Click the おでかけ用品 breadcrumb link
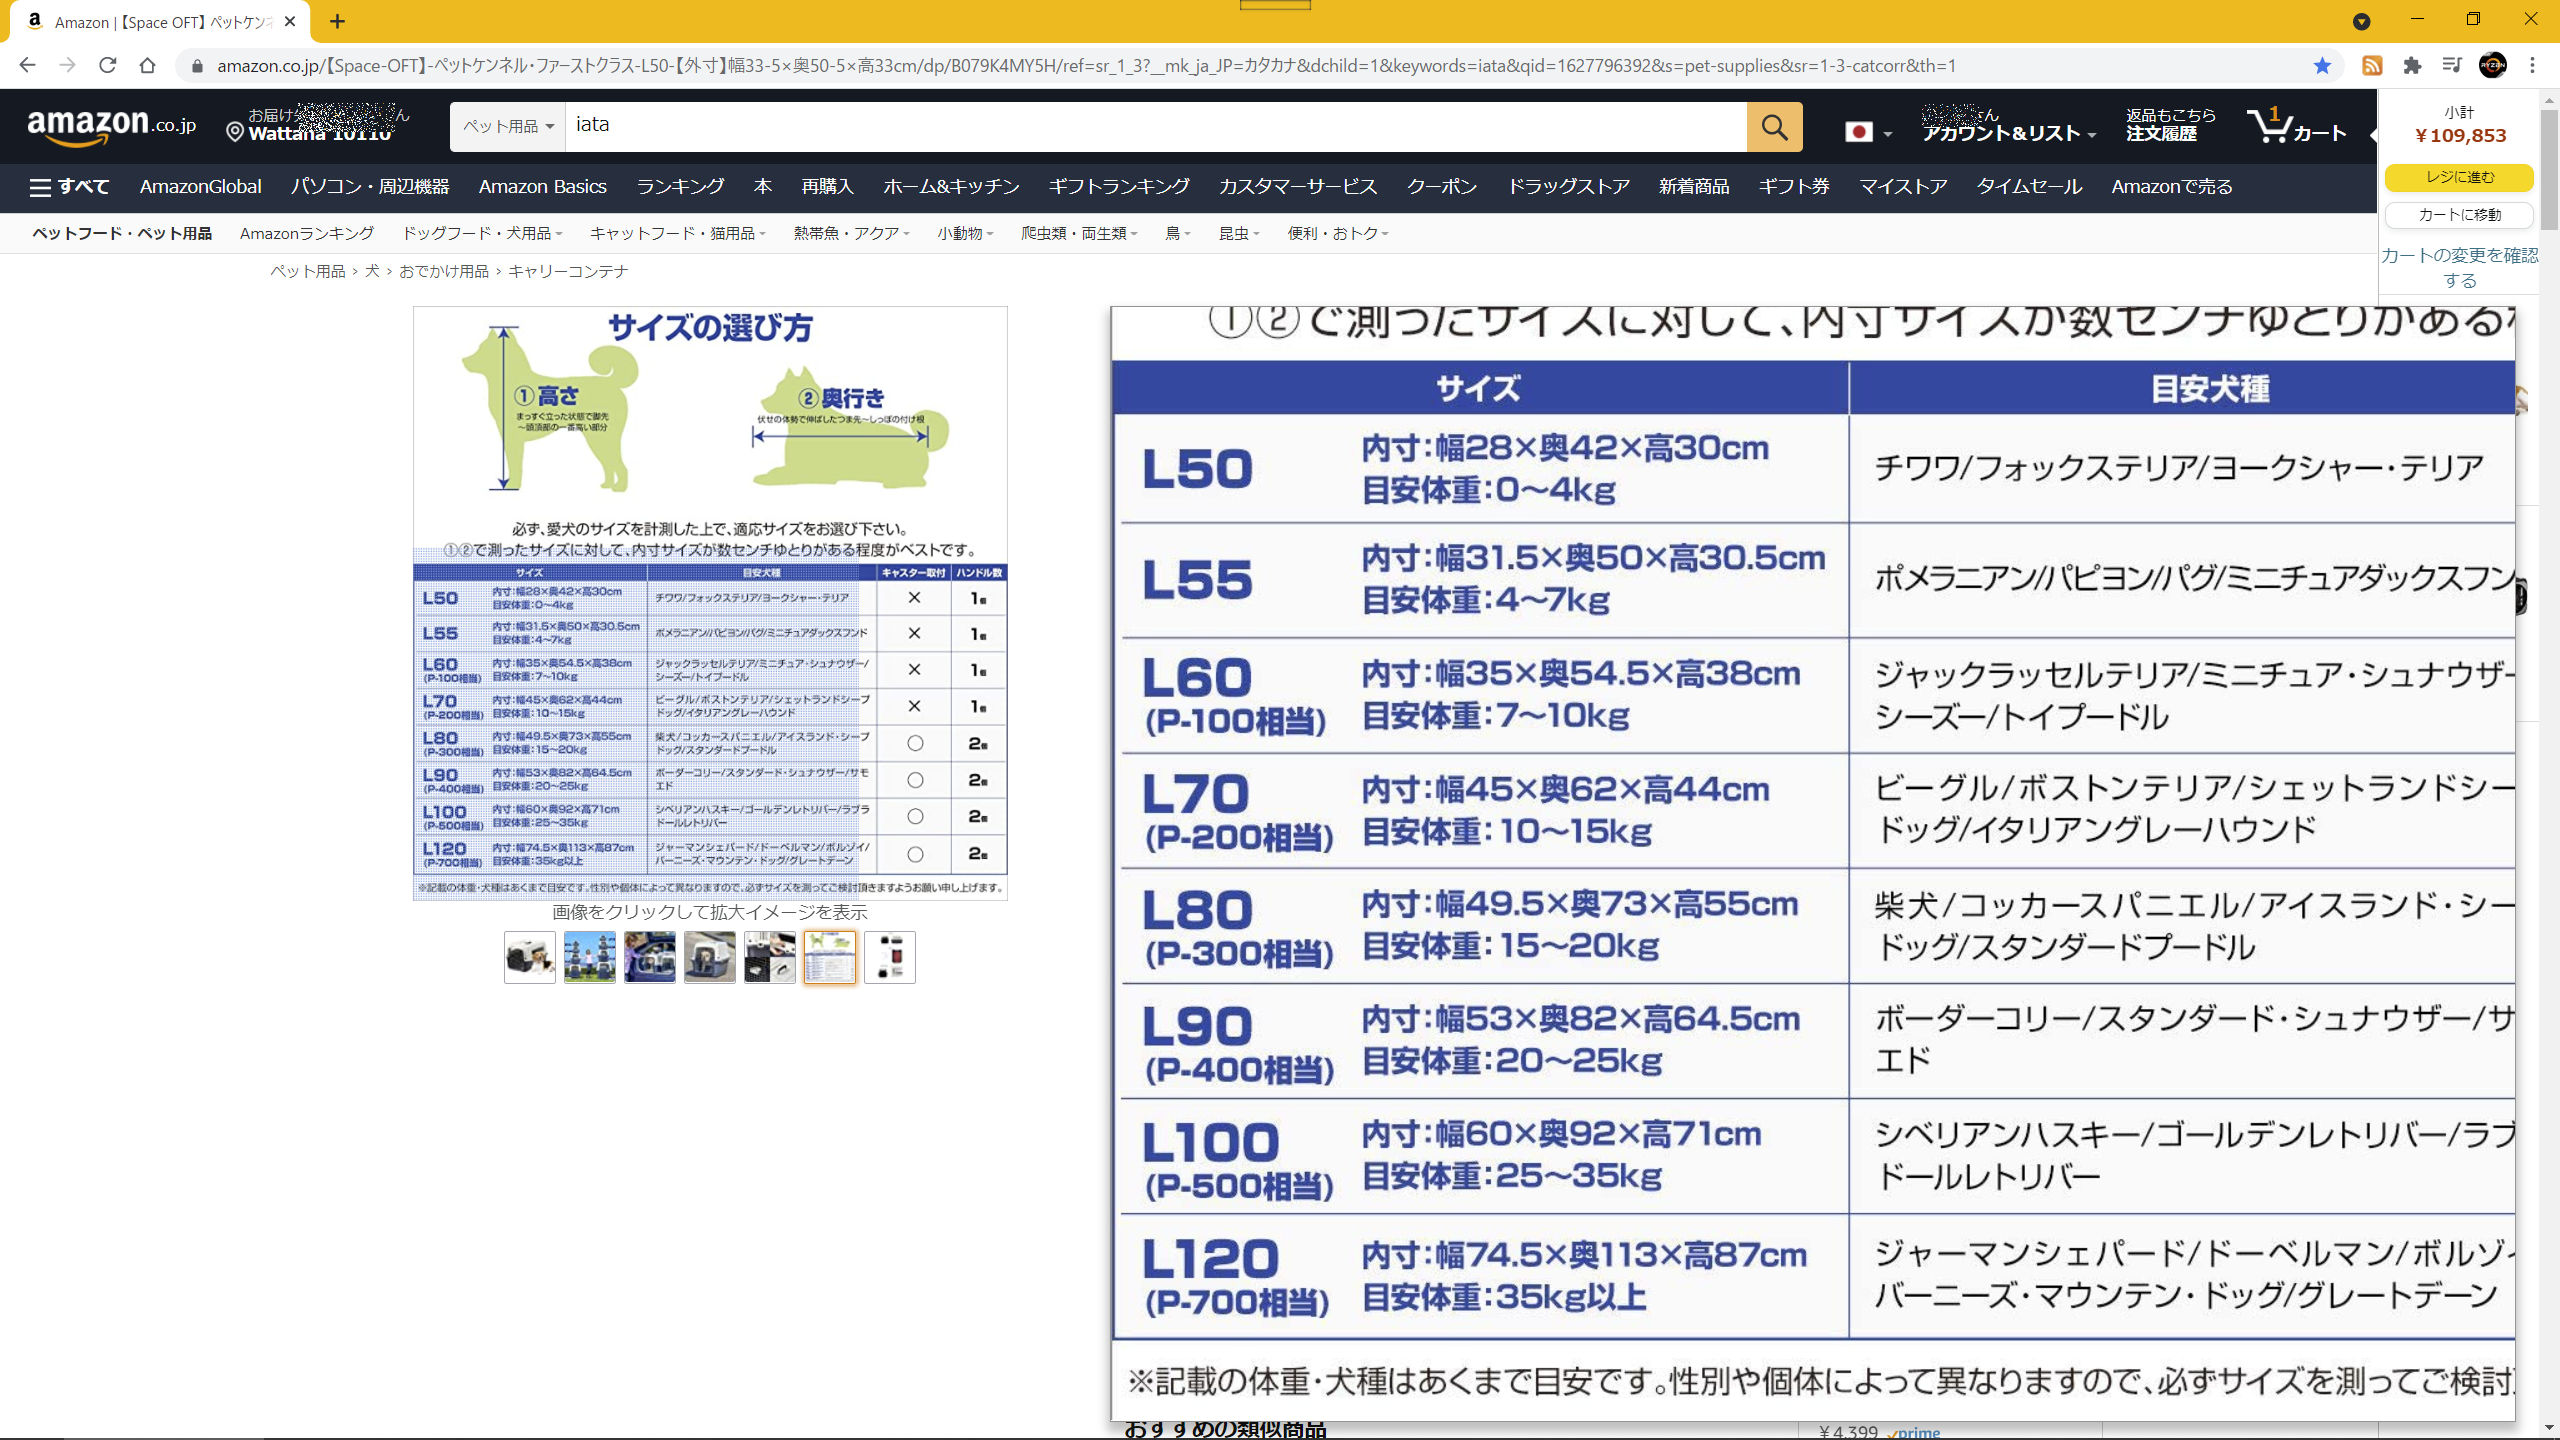 [x=444, y=272]
